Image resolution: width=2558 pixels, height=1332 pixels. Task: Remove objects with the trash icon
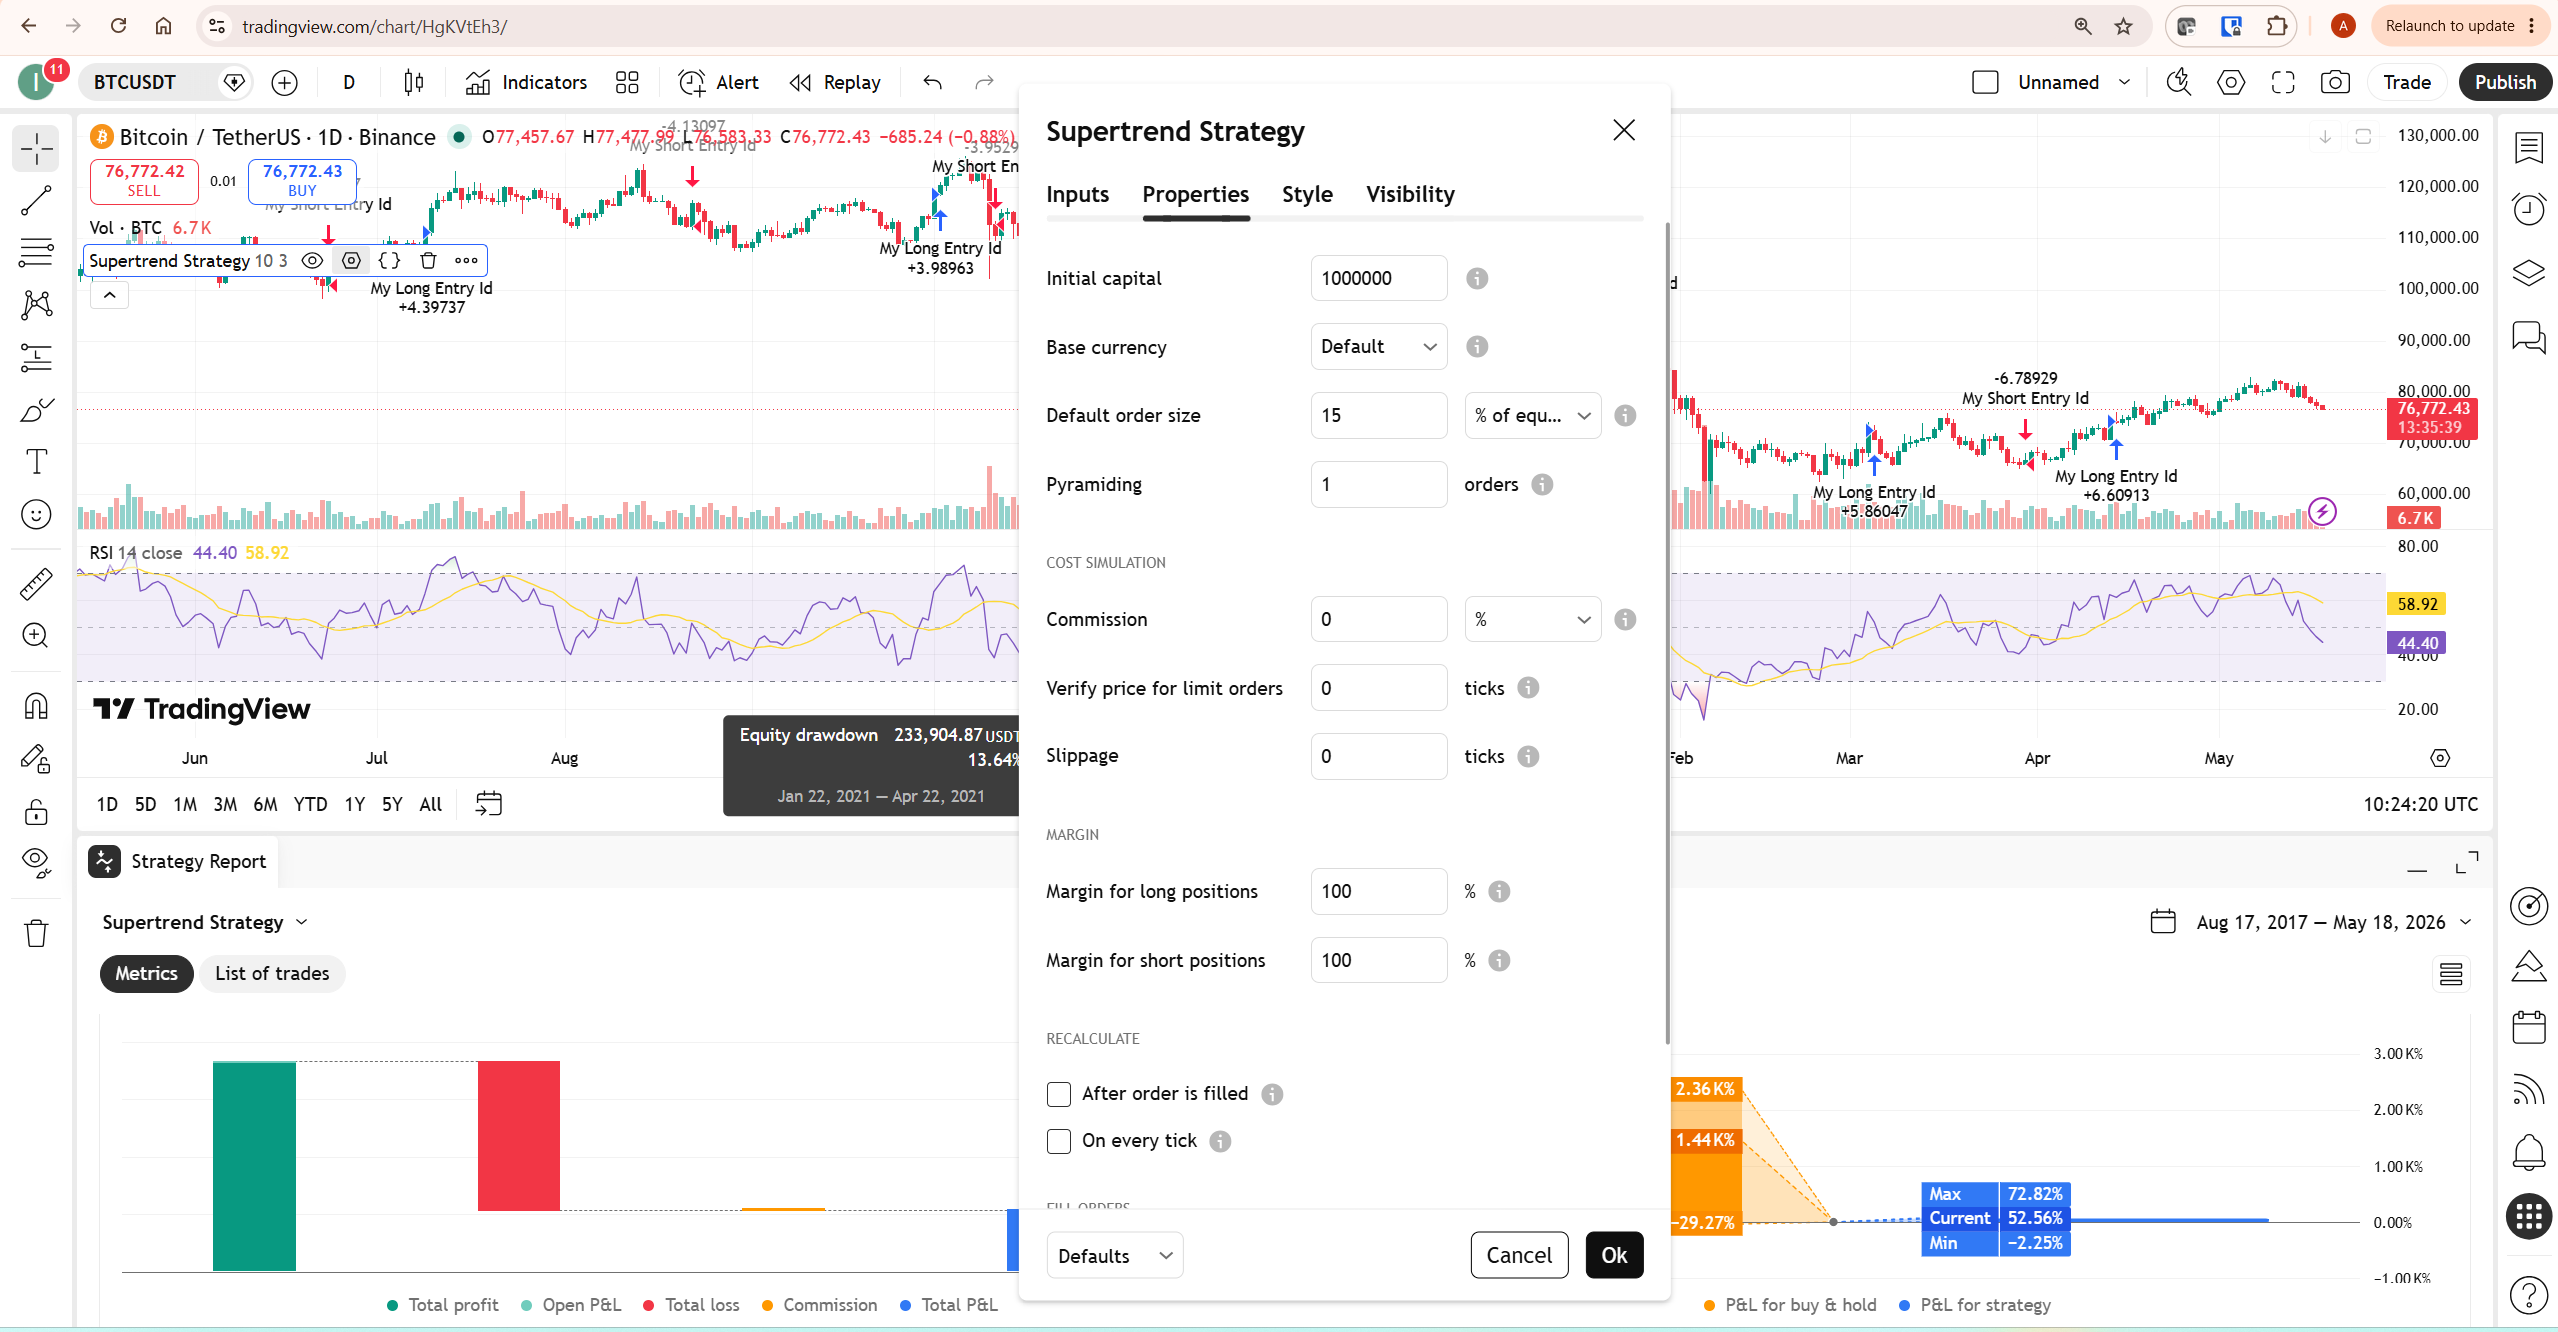click(37, 934)
